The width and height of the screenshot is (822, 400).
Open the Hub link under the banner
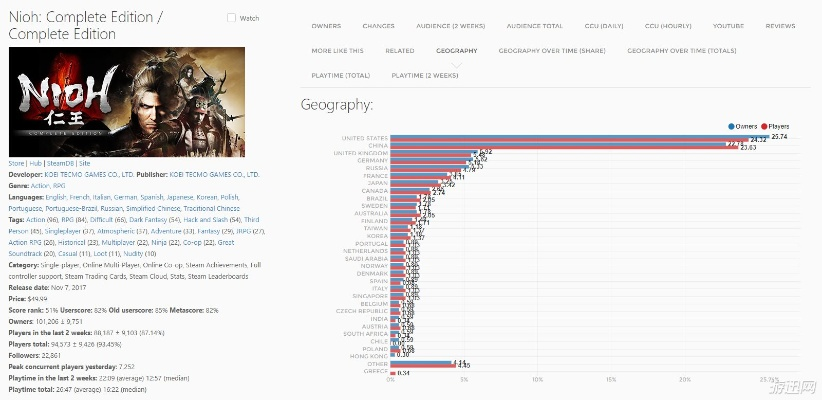click(x=37, y=162)
